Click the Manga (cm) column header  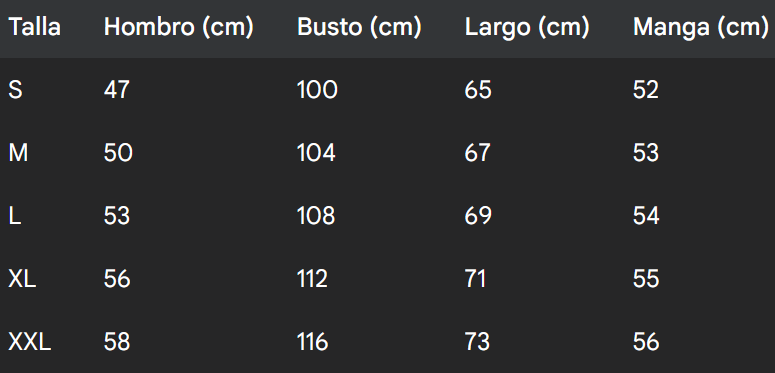pyautogui.click(x=701, y=28)
